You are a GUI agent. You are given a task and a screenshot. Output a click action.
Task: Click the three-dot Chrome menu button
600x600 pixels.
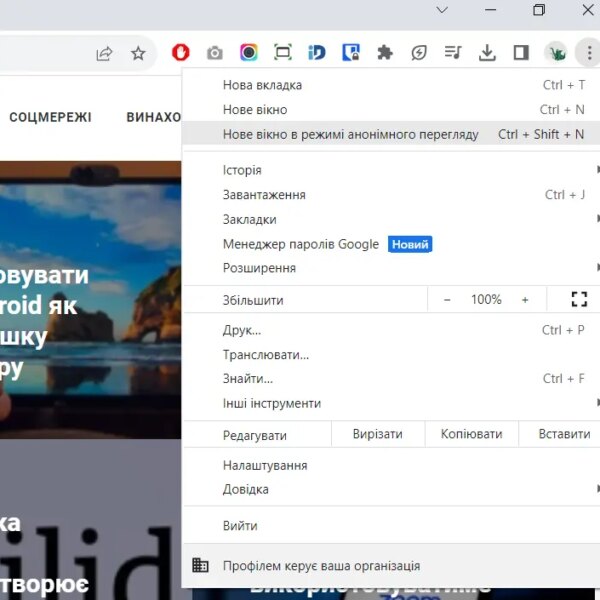coord(589,53)
